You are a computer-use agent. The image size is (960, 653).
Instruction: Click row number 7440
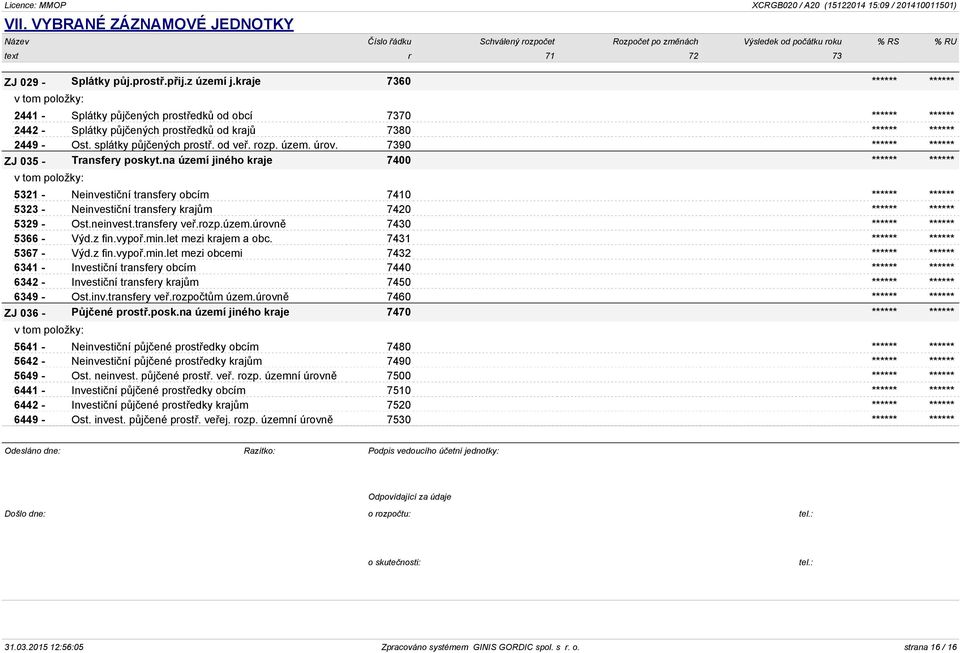tap(399, 267)
